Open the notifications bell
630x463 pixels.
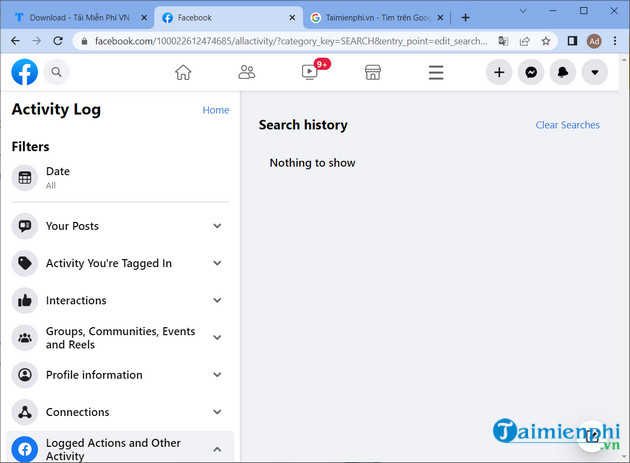[x=563, y=72]
